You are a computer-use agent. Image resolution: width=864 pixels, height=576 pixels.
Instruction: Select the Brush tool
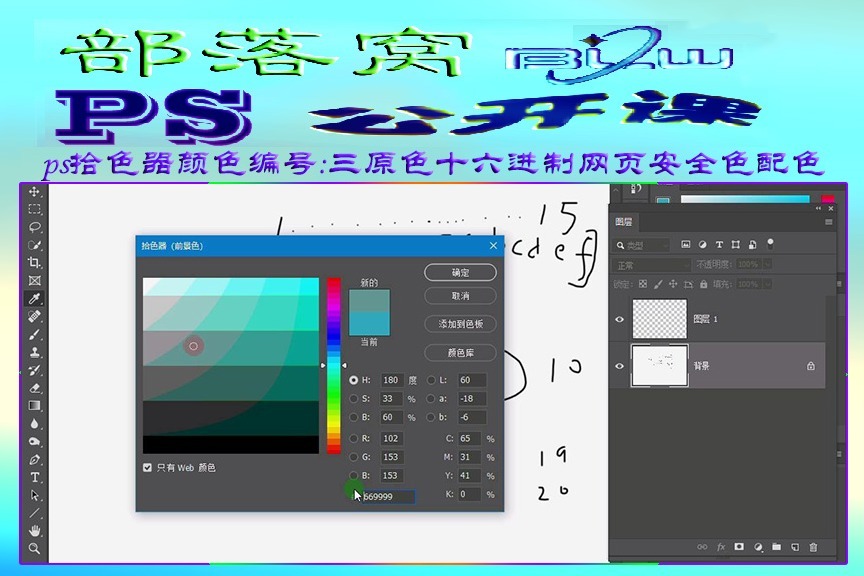coord(34,335)
